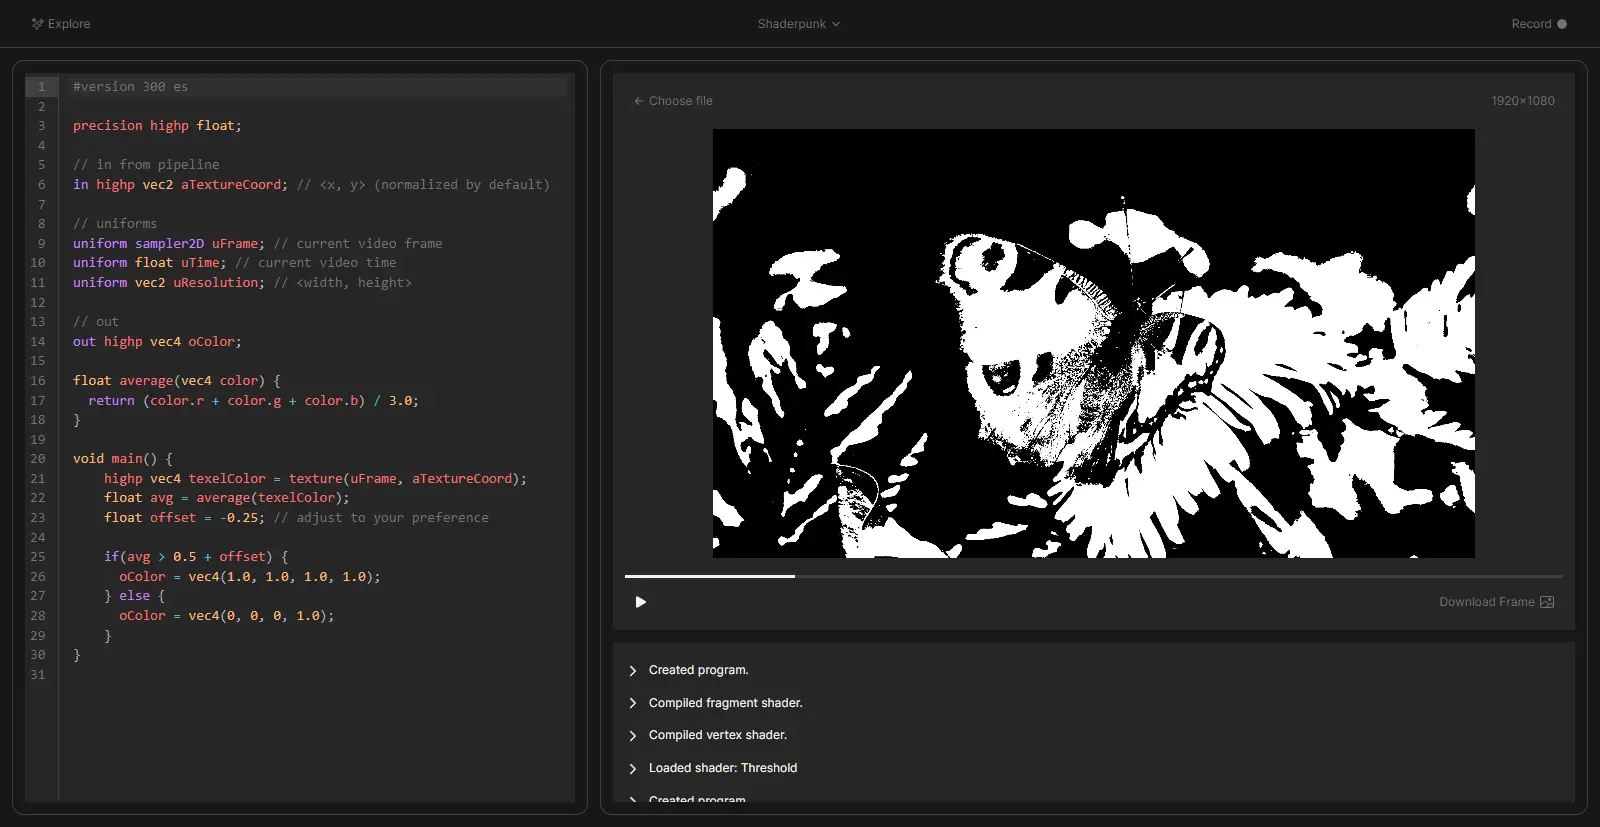1600x827 pixels.
Task: Click the -0.25 offset value in code
Action: 238,518
